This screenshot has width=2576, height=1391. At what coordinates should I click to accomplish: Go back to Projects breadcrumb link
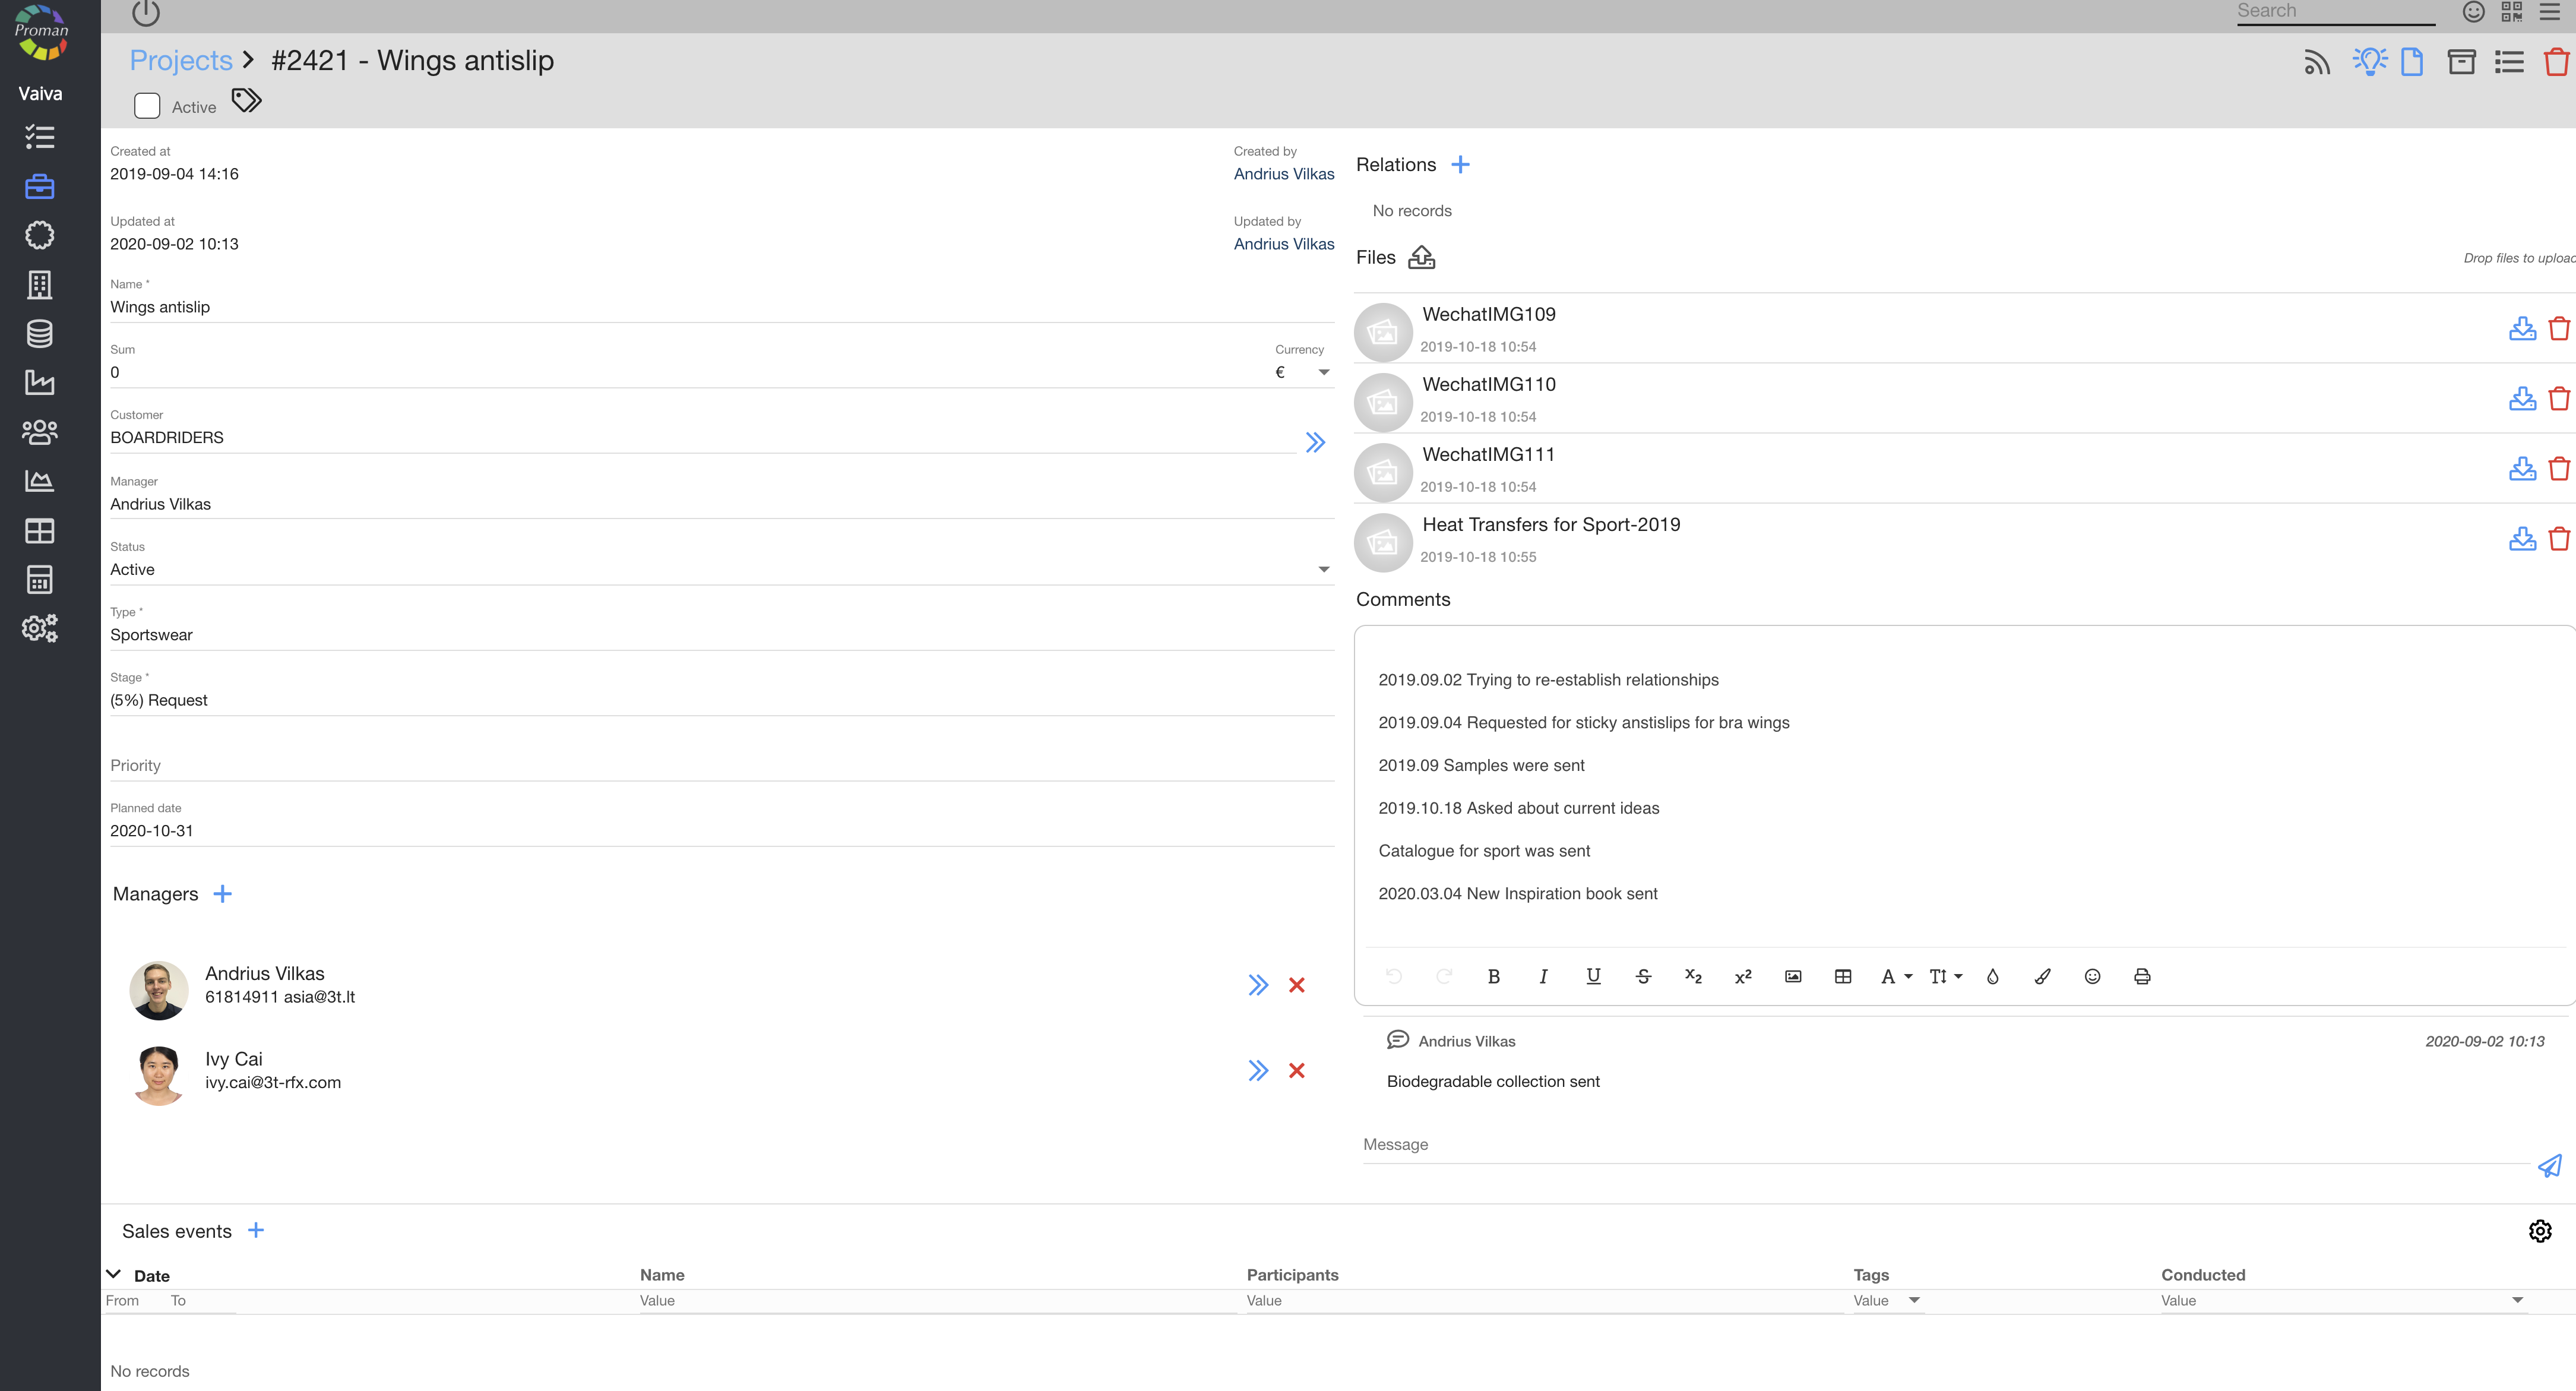pyautogui.click(x=181, y=61)
